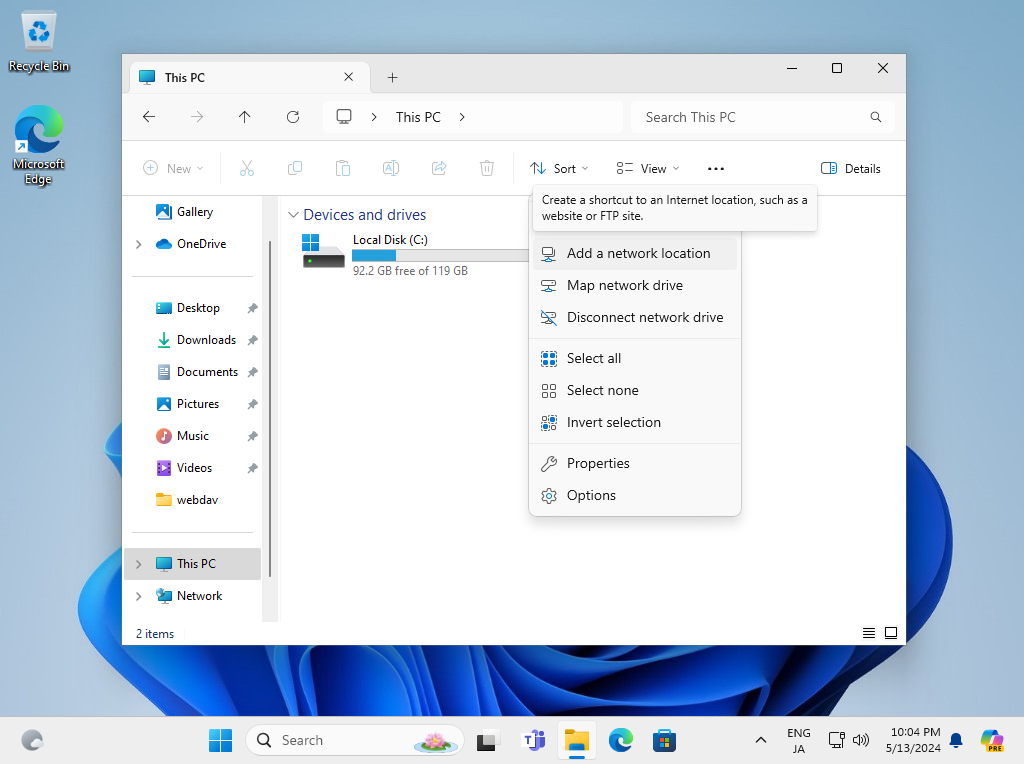This screenshot has height=764, width=1024.
Task: Open Microsoft Edge desktop shortcut
Action: coord(39,145)
